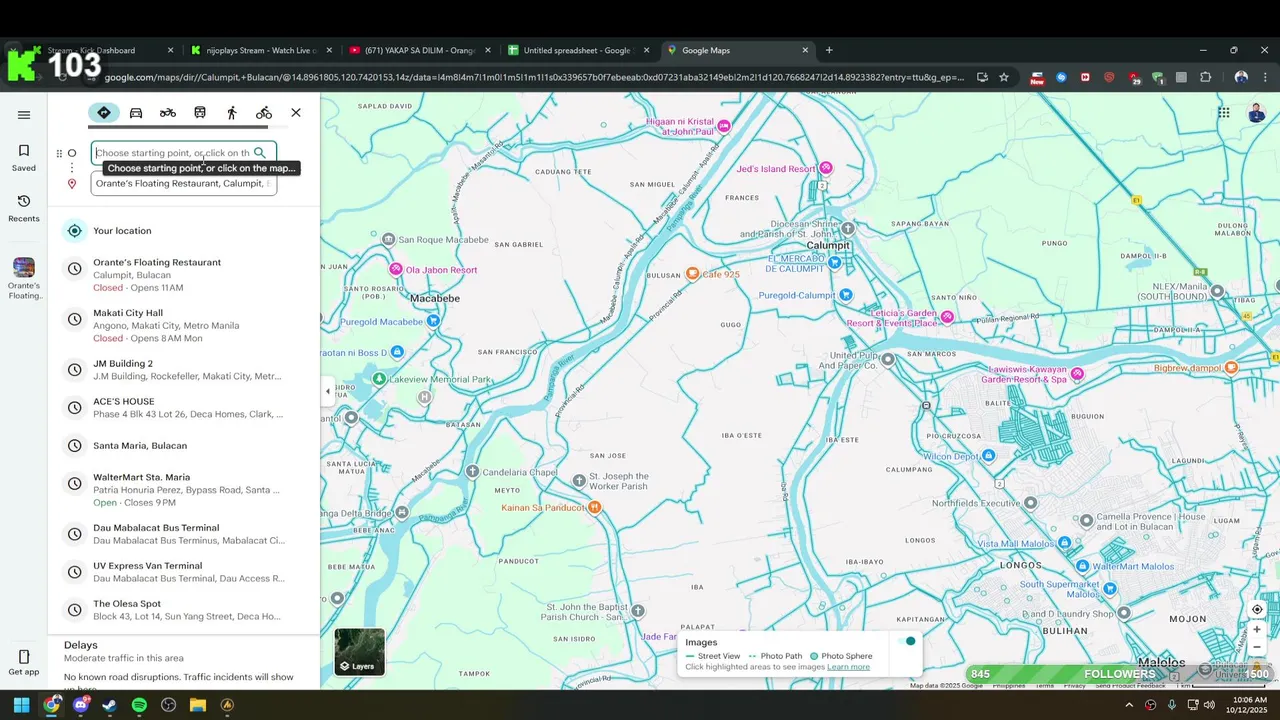Collapse the side panel arrow
This screenshot has width=1280, height=720.
327,392
